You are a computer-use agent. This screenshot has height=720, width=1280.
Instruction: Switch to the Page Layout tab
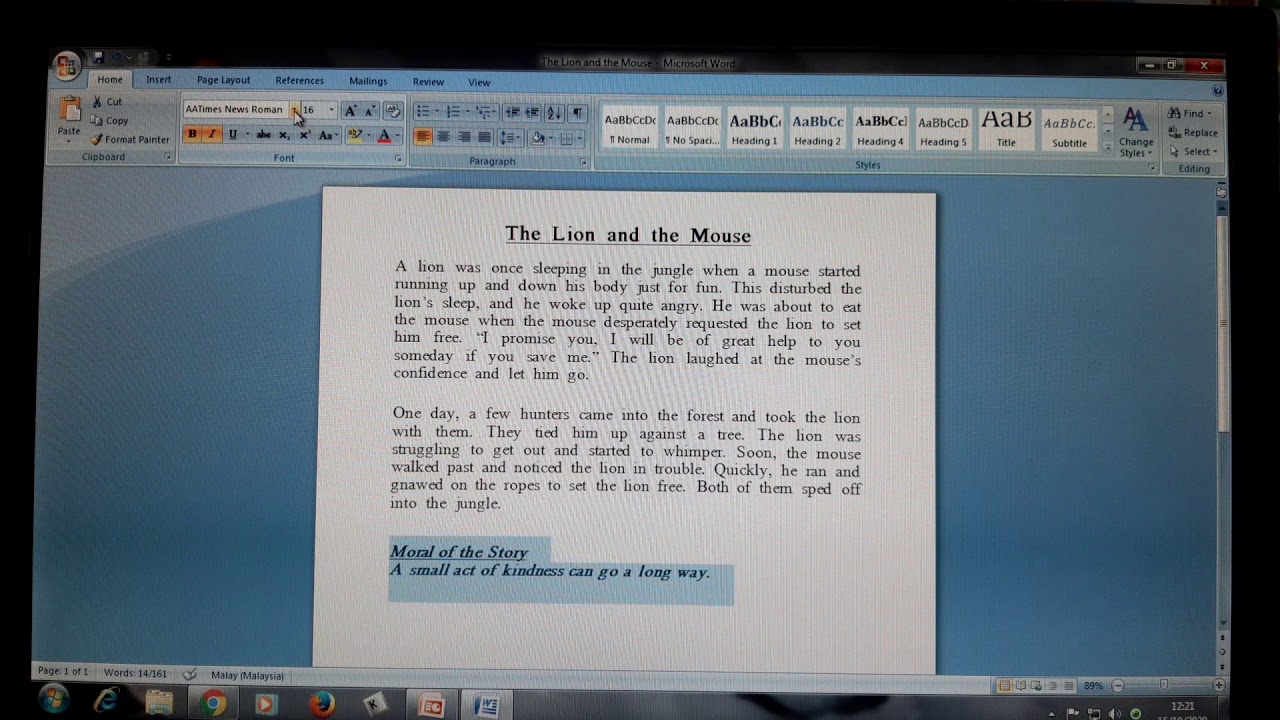tap(223, 80)
